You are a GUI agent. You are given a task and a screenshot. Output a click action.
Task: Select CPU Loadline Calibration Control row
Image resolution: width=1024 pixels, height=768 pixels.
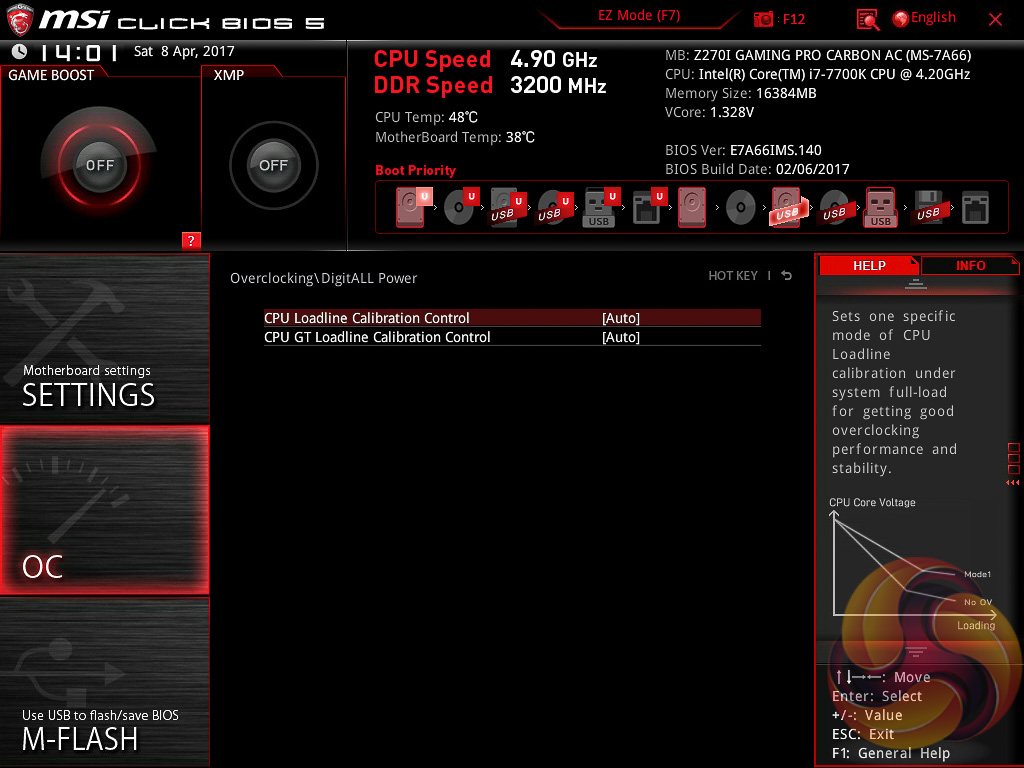pyautogui.click(x=512, y=318)
